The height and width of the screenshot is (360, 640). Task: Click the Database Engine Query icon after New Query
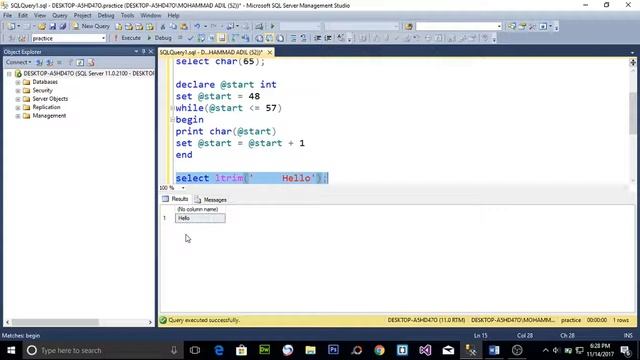click(118, 27)
